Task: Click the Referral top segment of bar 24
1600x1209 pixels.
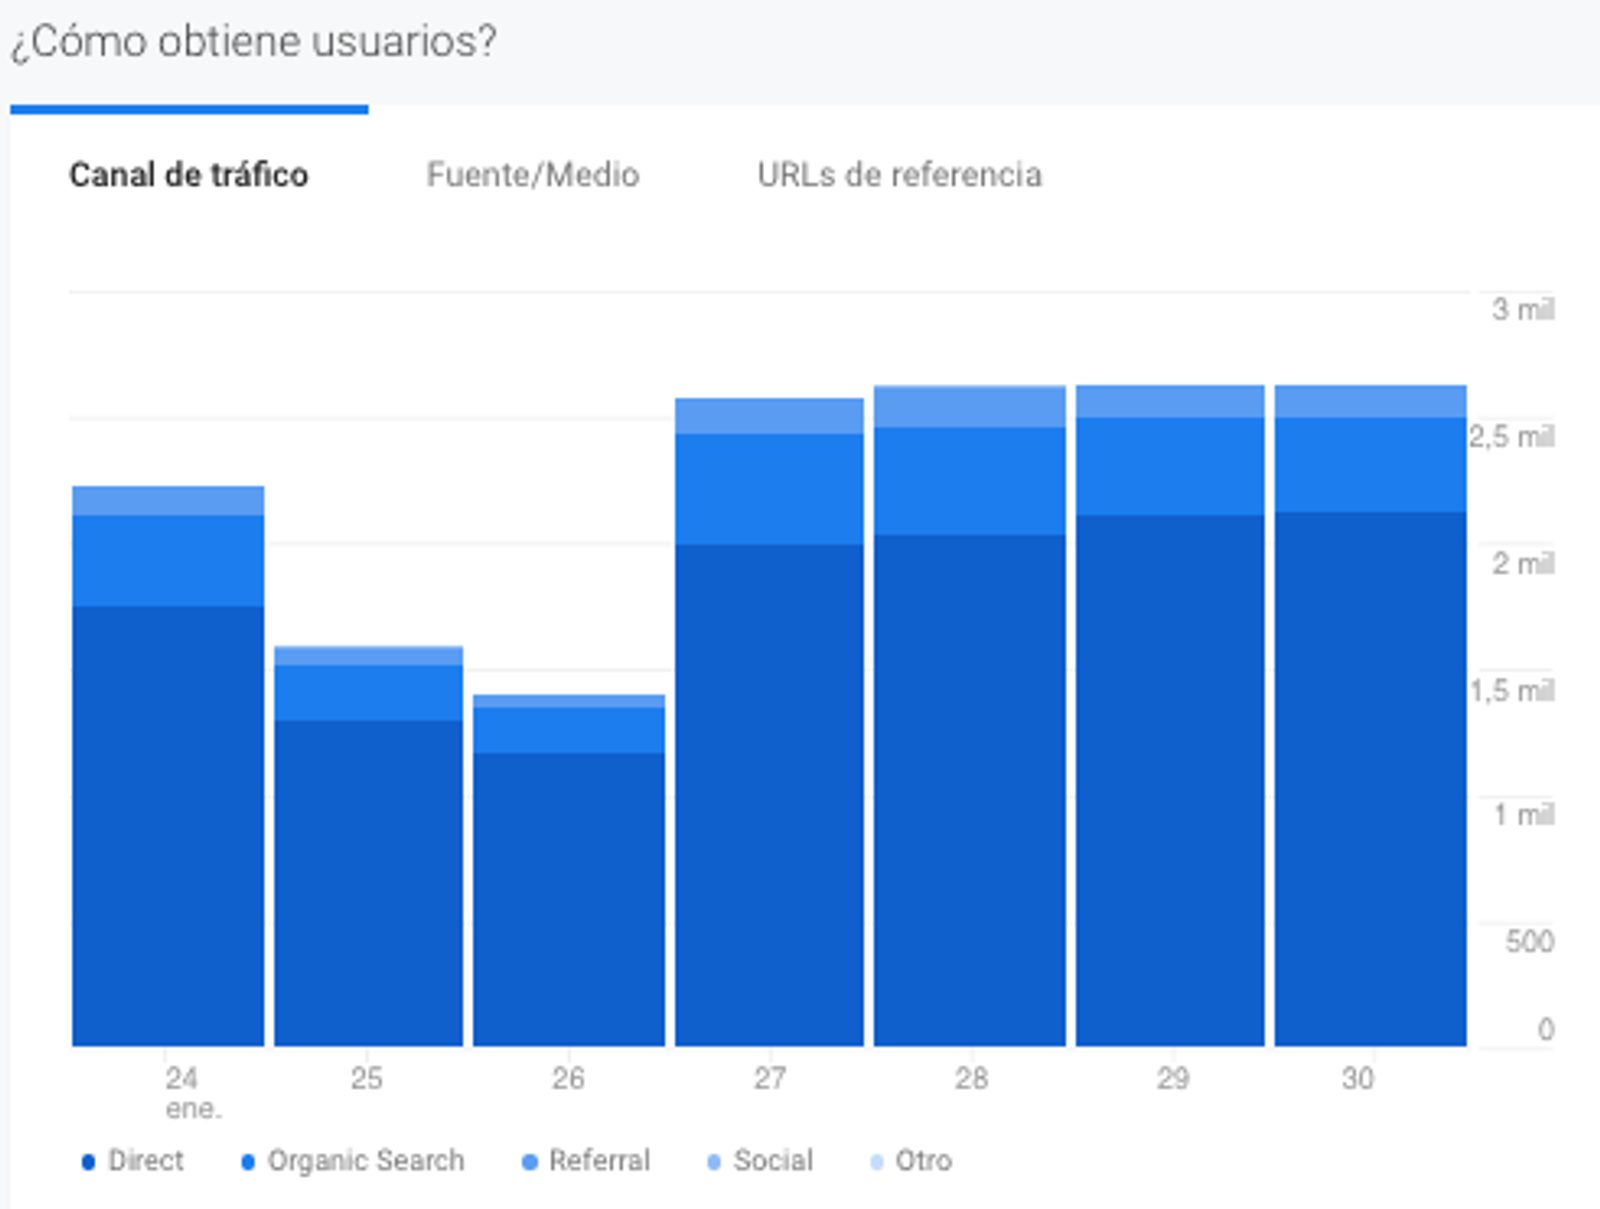Action: coord(168,500)
